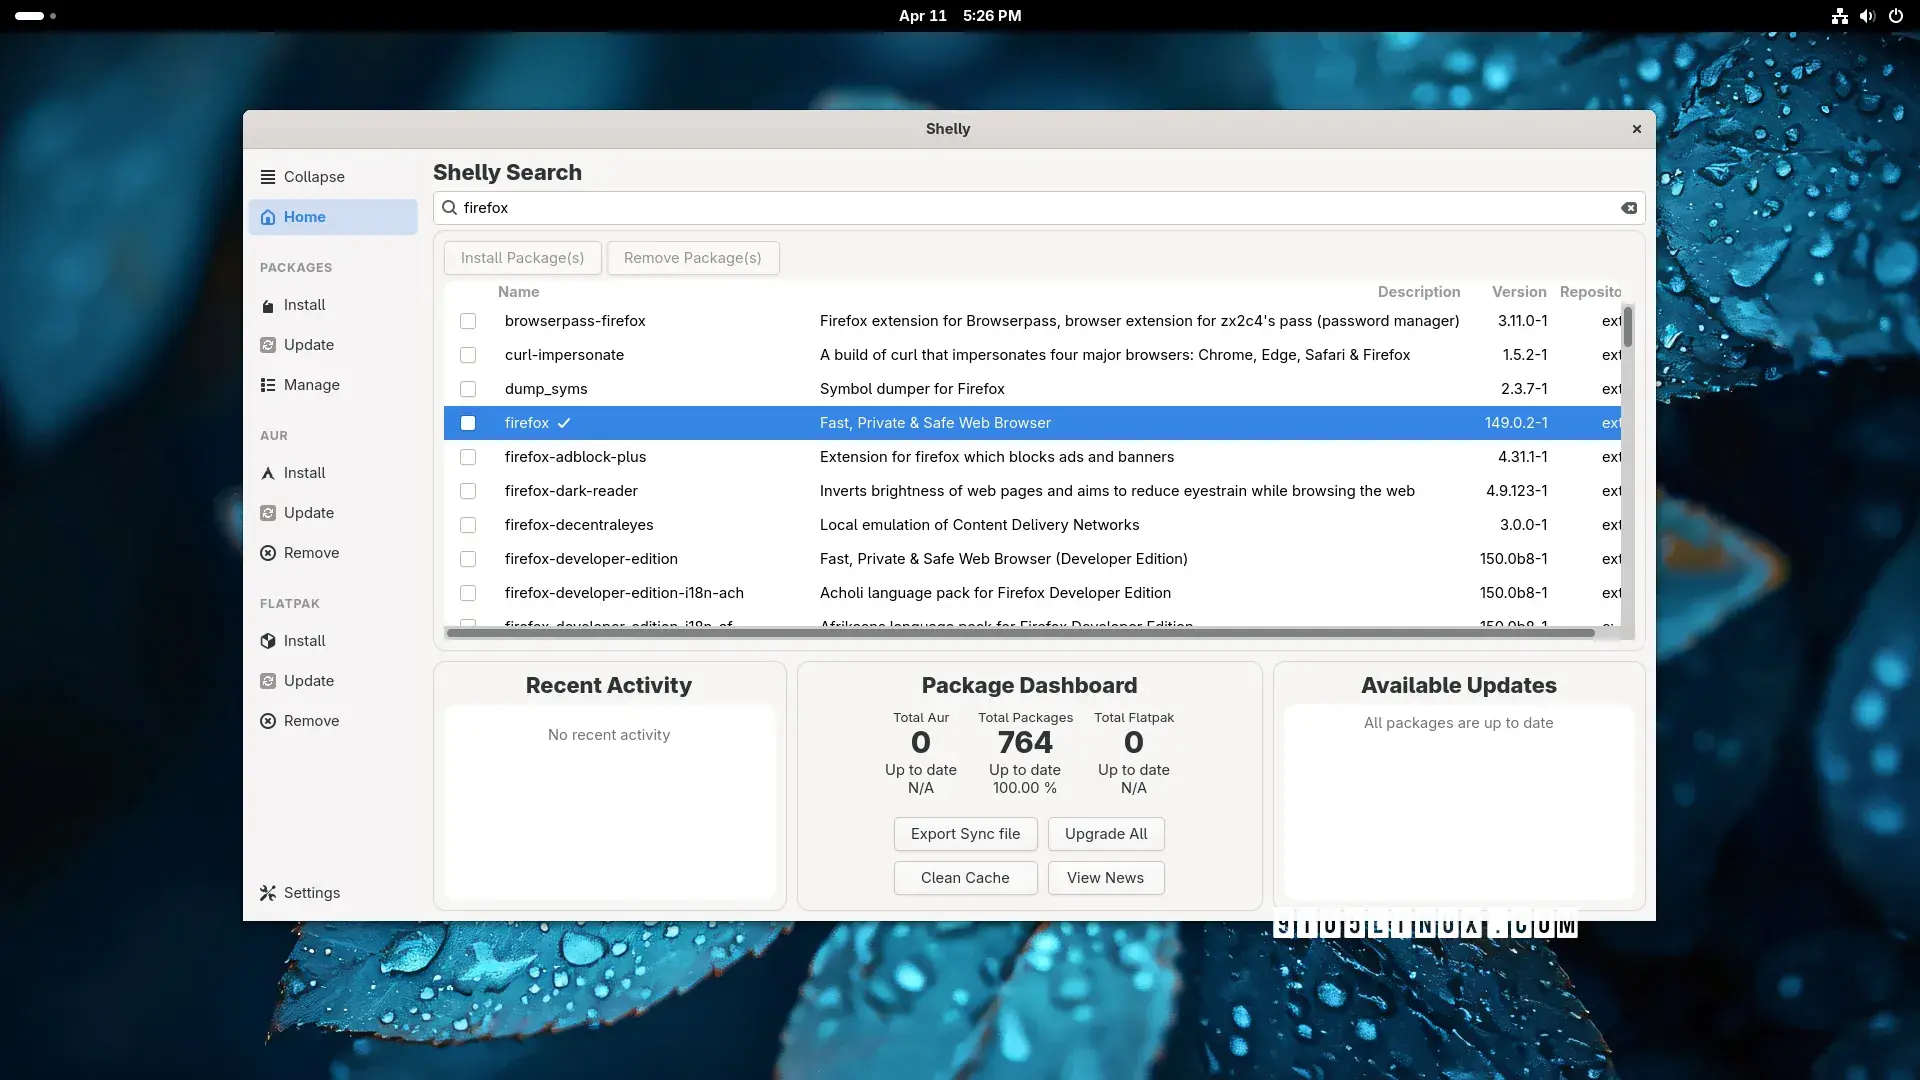Image resolution: width=1920 pixels, height=1080 pixels.
Task: Open AUR Install from the sidebar
Action: [304, 473]
